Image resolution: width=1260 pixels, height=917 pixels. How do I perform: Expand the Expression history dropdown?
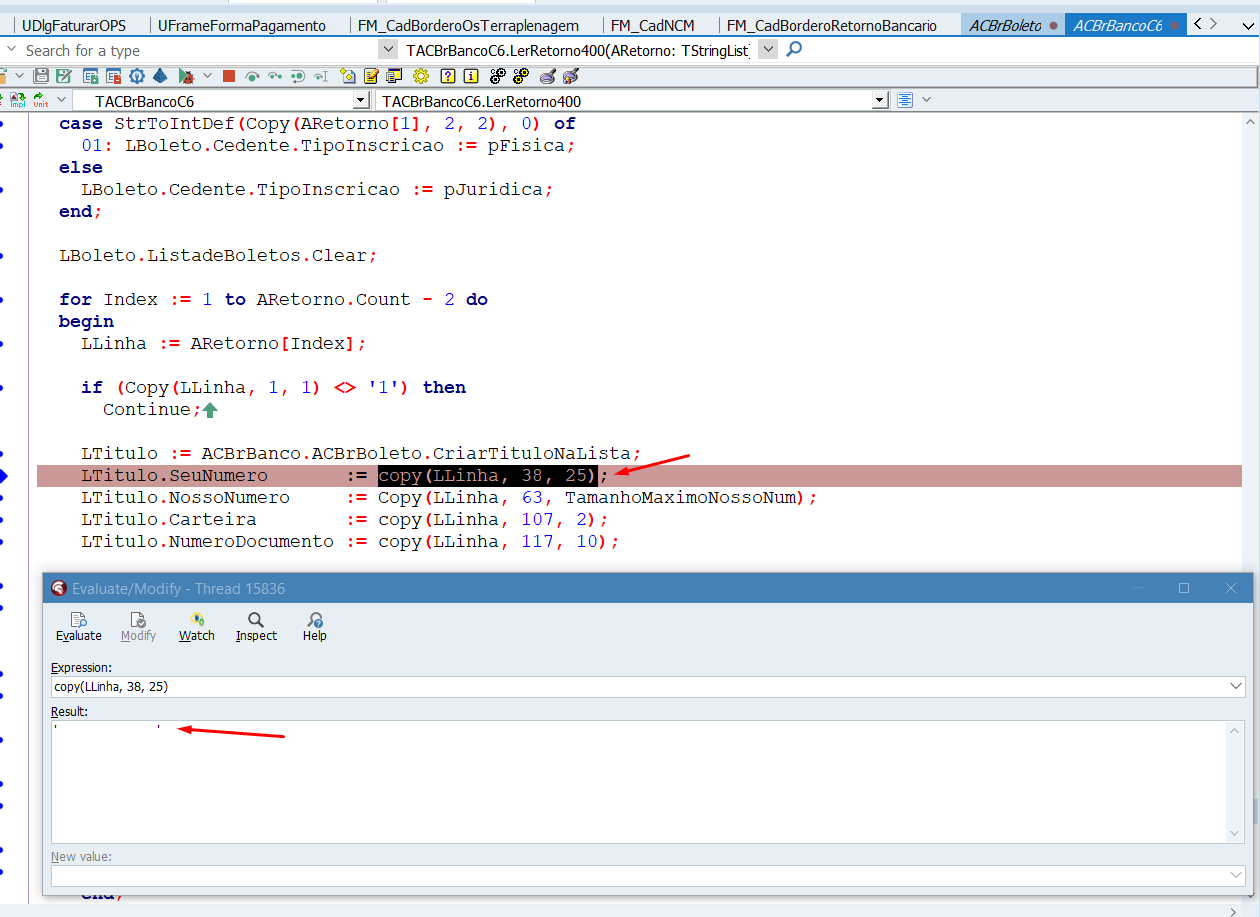[1237, 686]
